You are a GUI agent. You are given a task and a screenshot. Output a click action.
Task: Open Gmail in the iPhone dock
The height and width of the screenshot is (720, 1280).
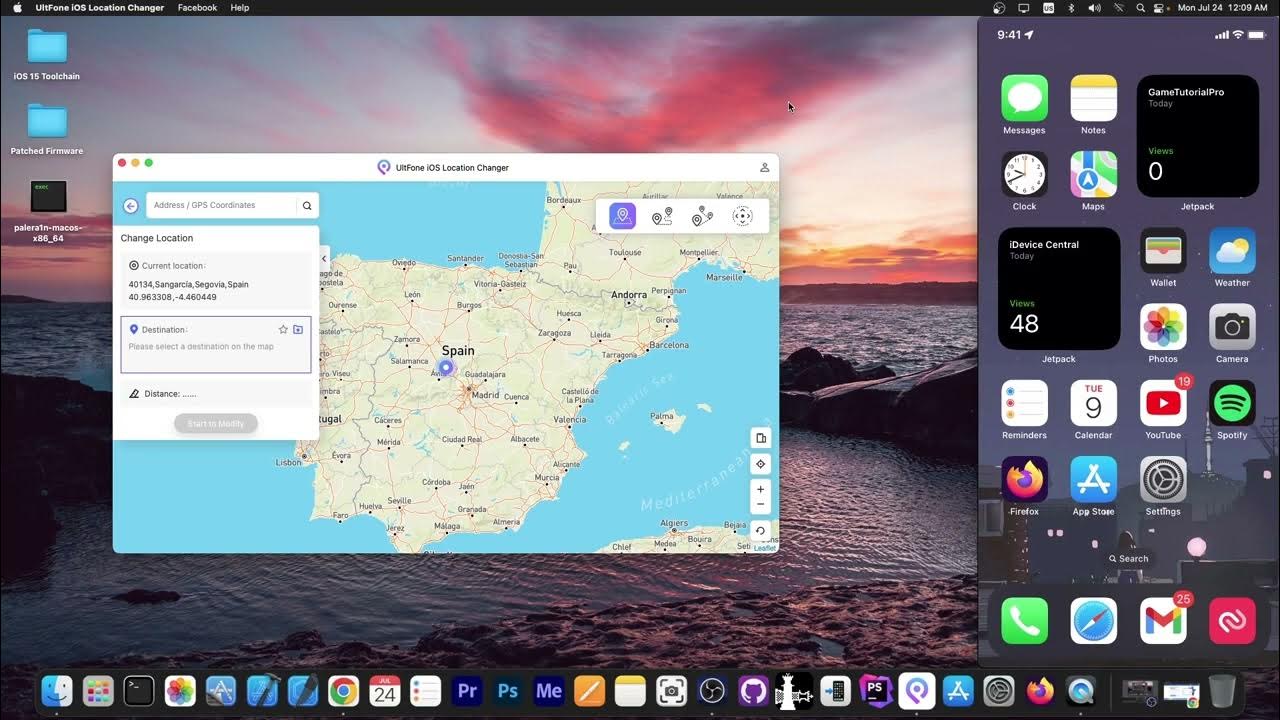point(1163,621)
